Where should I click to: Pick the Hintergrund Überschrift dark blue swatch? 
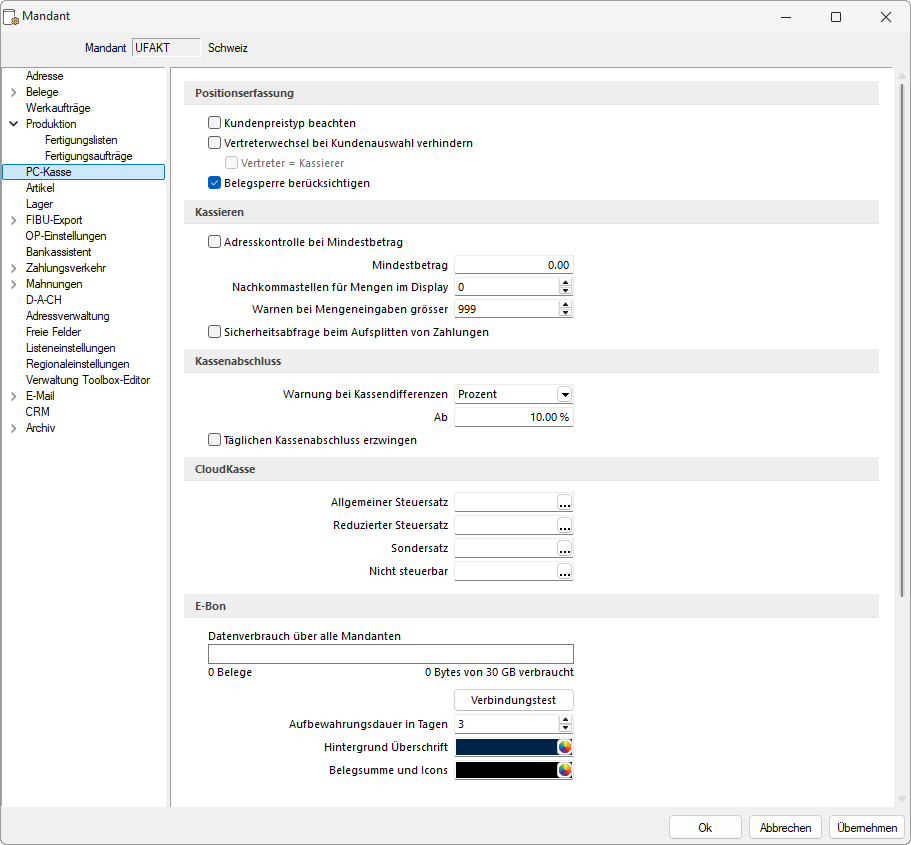point(507,747)
